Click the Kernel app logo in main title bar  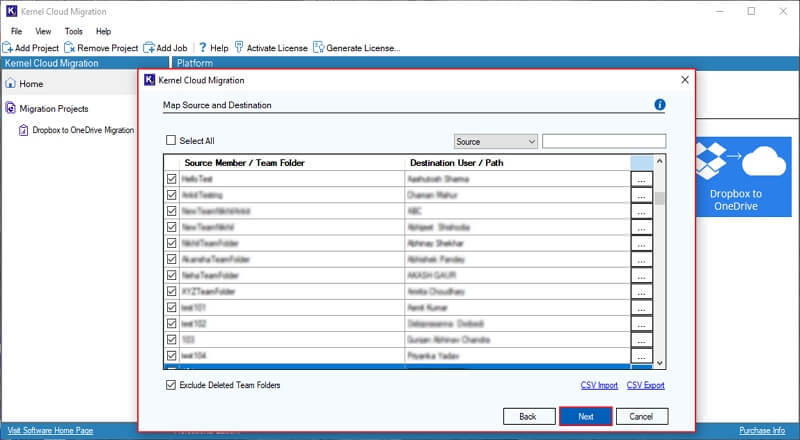click(11, 11)
